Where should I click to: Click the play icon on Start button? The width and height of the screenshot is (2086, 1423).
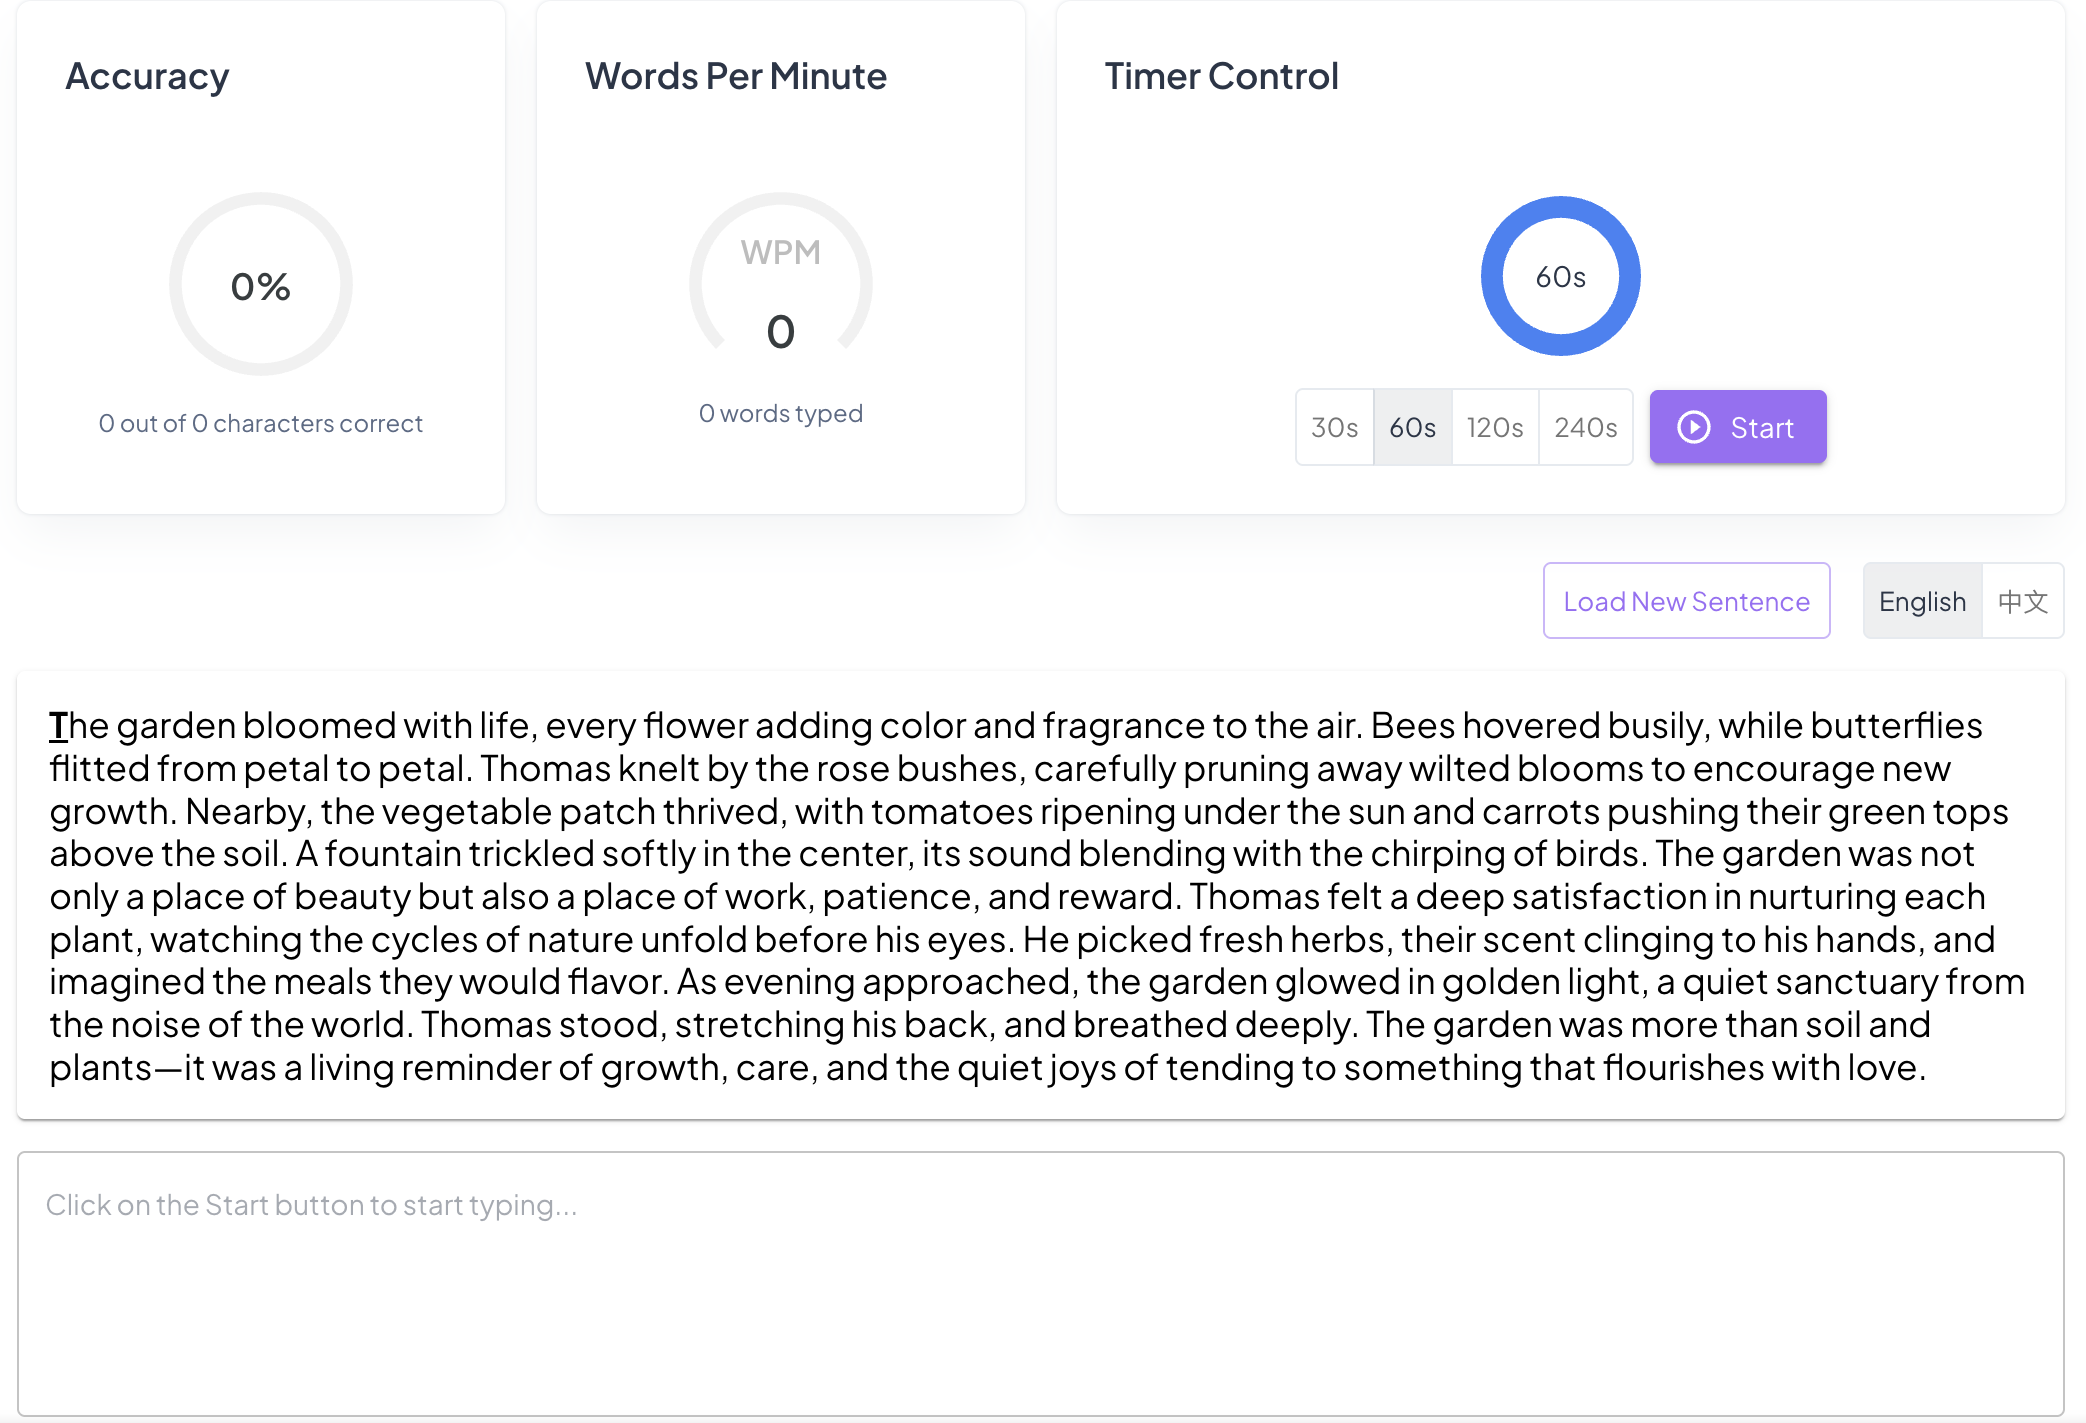[x=1693, y=427]
